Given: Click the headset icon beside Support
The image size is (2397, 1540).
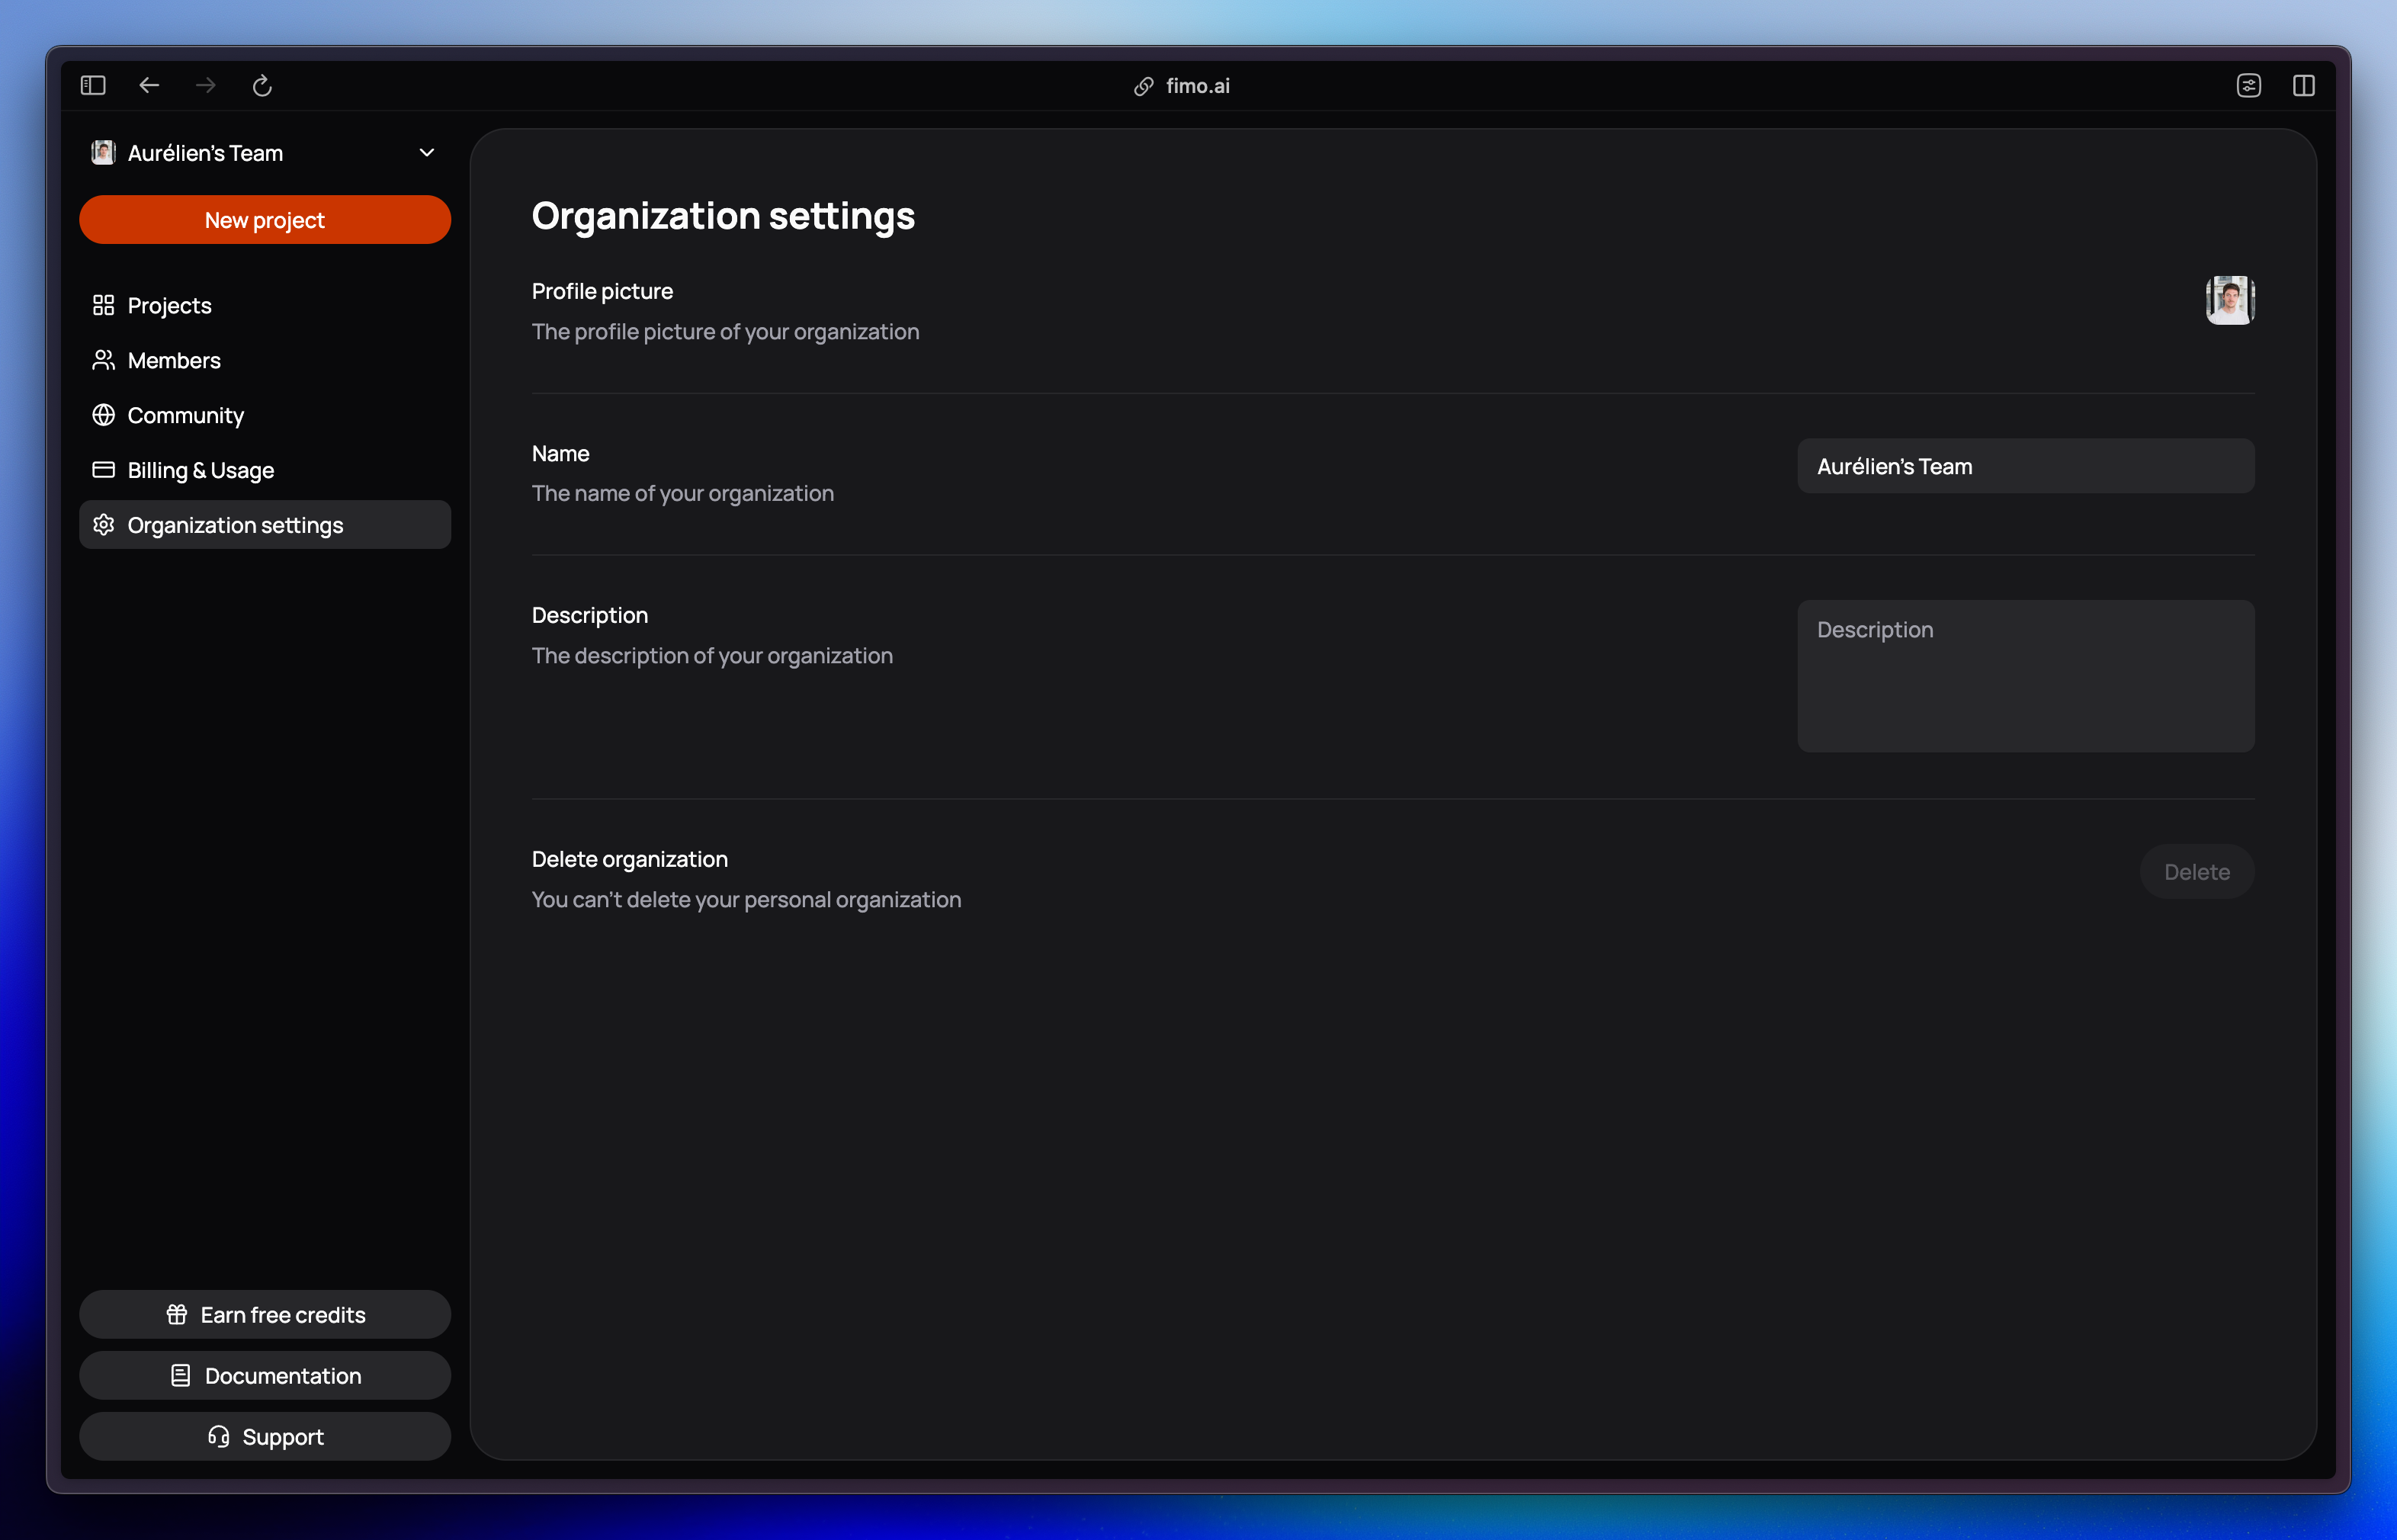Looking at the screenshot, I should pyautogui.click(x=219, y=1436).
